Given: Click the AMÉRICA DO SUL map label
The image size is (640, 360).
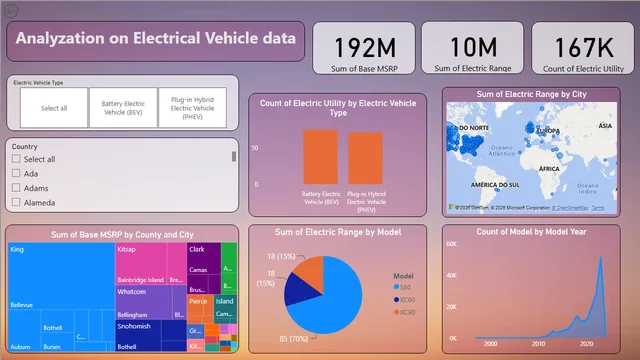Looking at the screenshot, I should coord(495,185).
